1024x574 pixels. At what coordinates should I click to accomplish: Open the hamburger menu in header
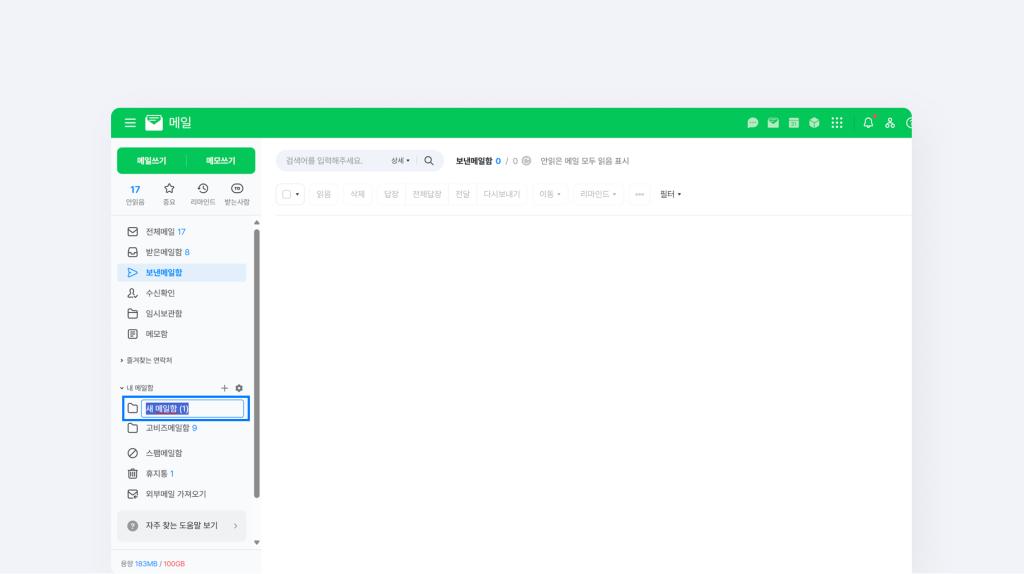[130, 123]
